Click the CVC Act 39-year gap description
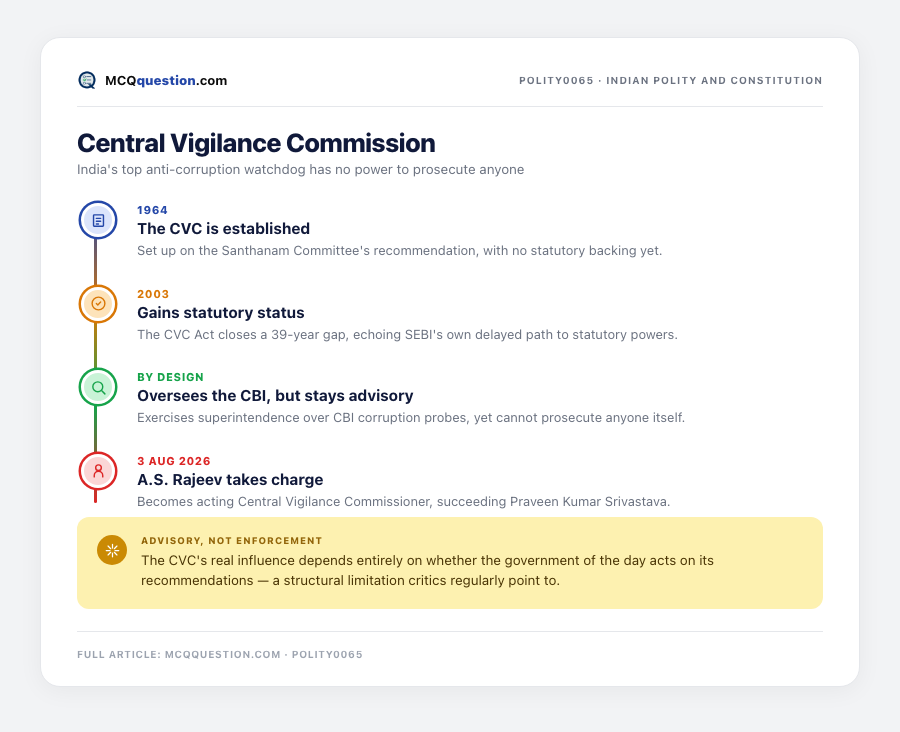Viewport: 900px width, 732px height. pos(408,335)
